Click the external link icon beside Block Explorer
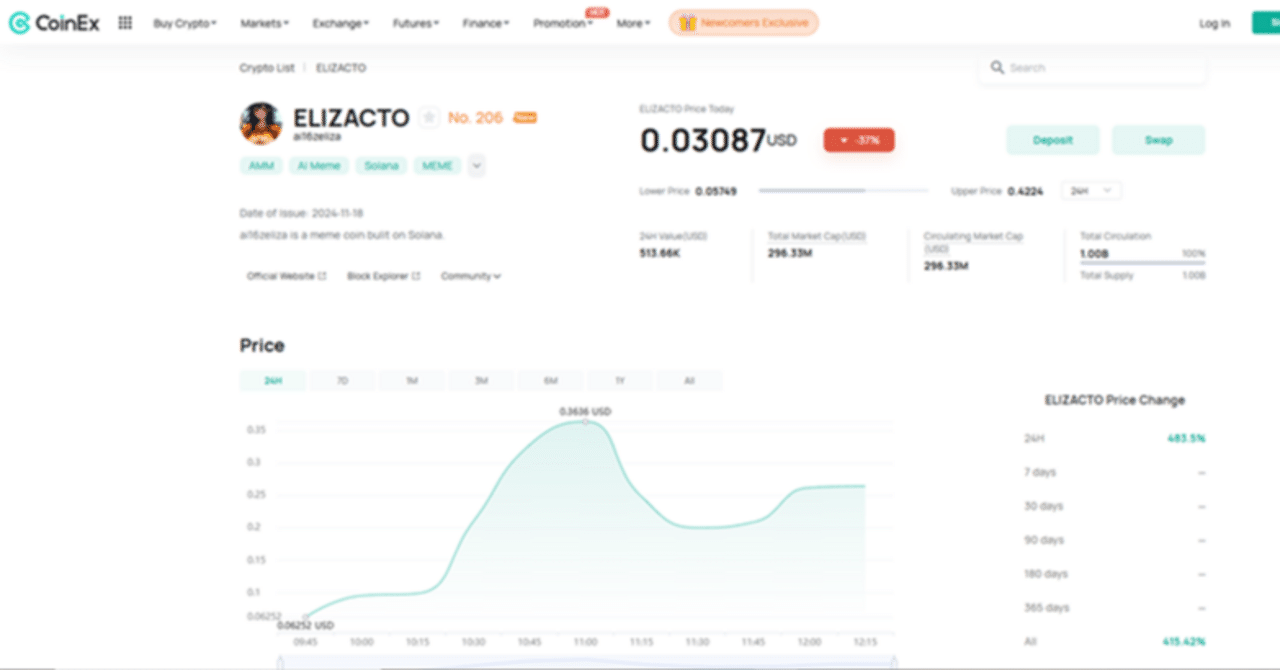The image size is (1280, 670). coord(415,275)
